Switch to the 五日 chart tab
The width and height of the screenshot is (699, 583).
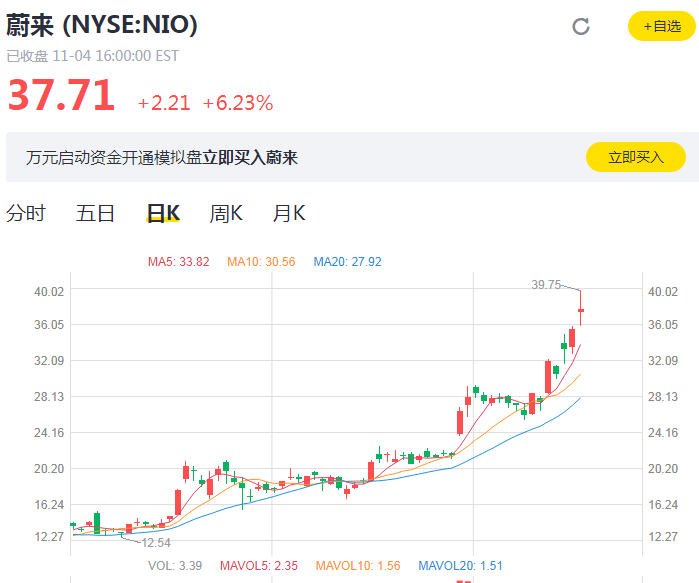(95, 213)
